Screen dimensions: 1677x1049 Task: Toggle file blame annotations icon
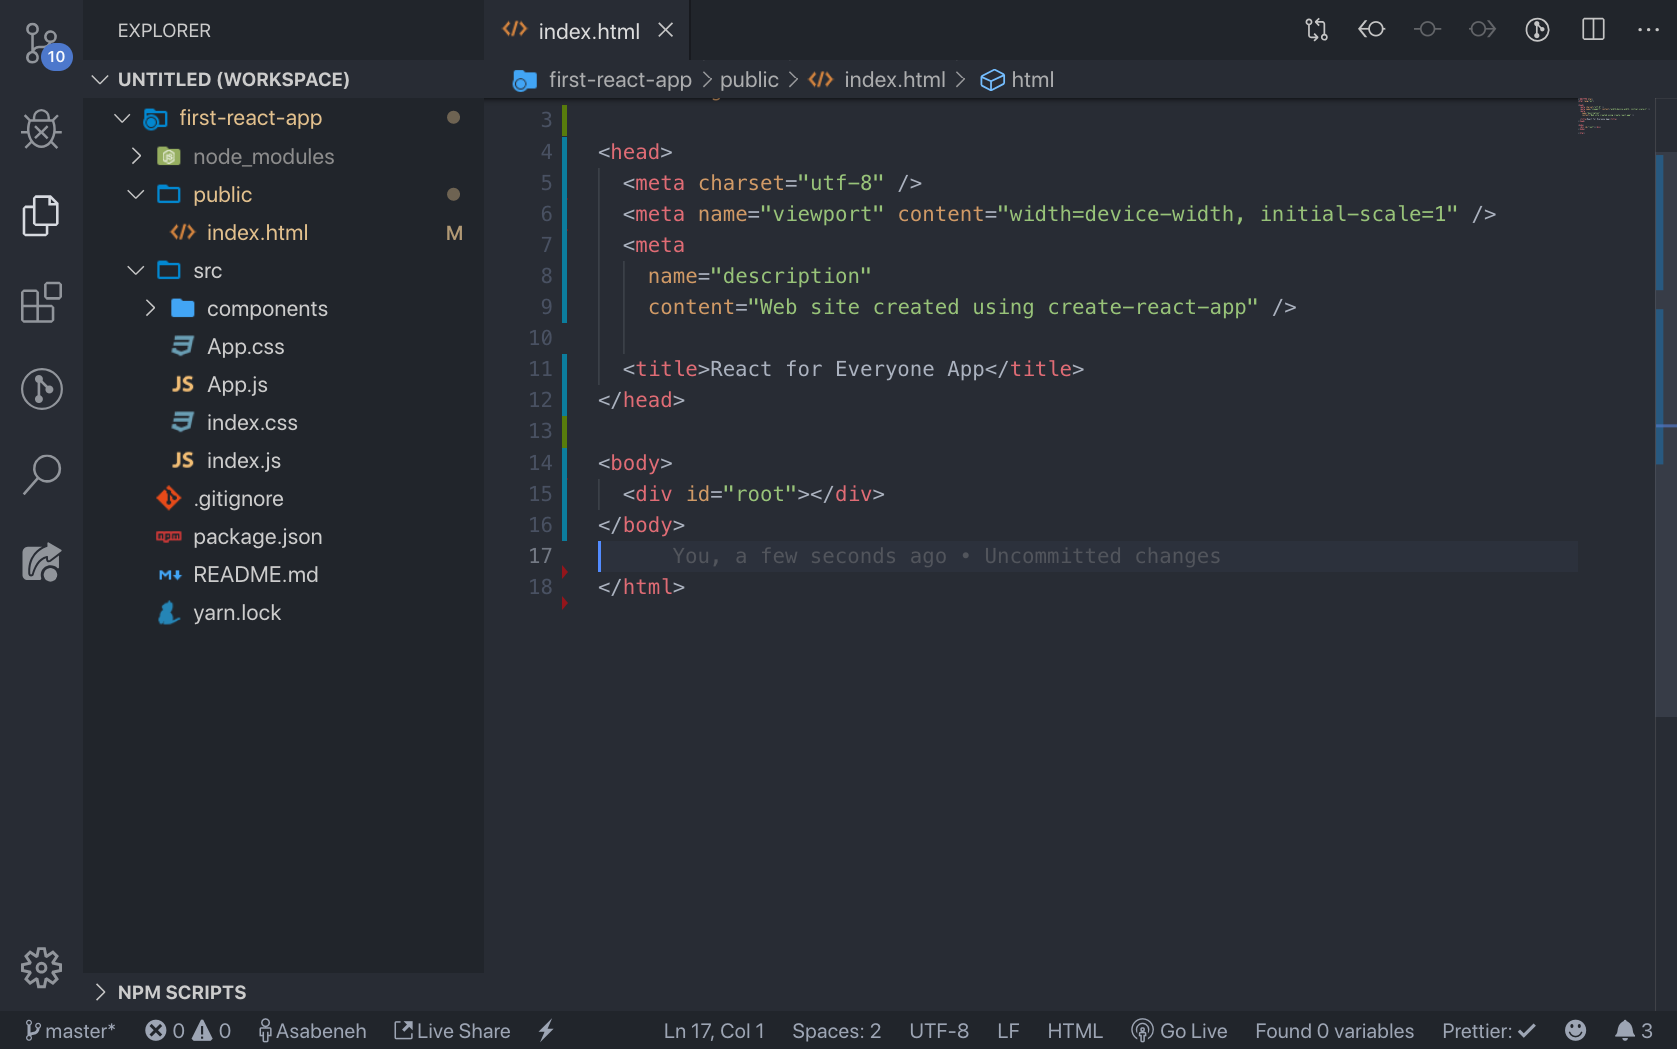click(1538, 30)
